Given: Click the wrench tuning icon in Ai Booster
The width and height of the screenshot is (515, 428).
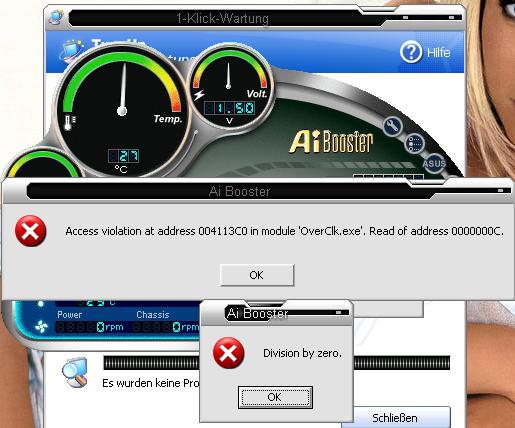Looking at the screenshot, I should coord(393,127).
